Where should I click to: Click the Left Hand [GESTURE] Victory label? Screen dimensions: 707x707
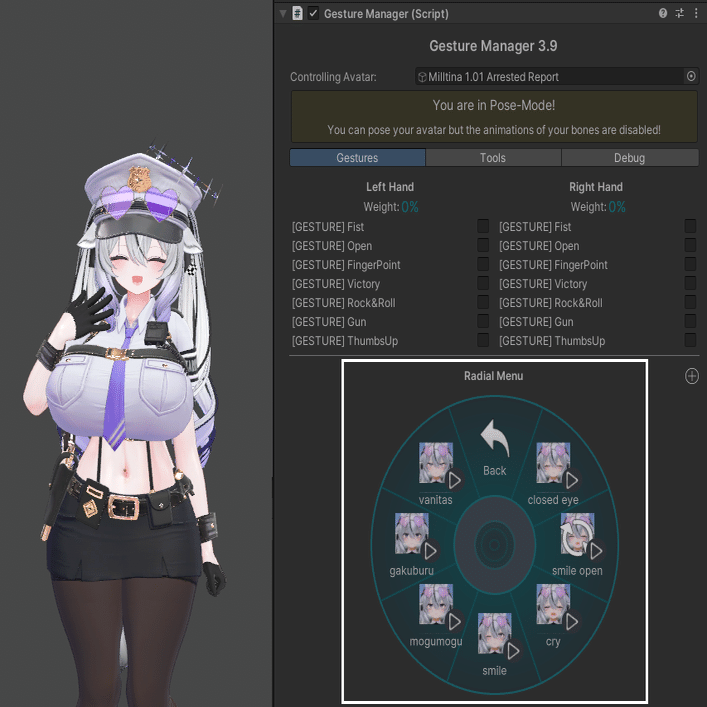(x=336, y=284)
